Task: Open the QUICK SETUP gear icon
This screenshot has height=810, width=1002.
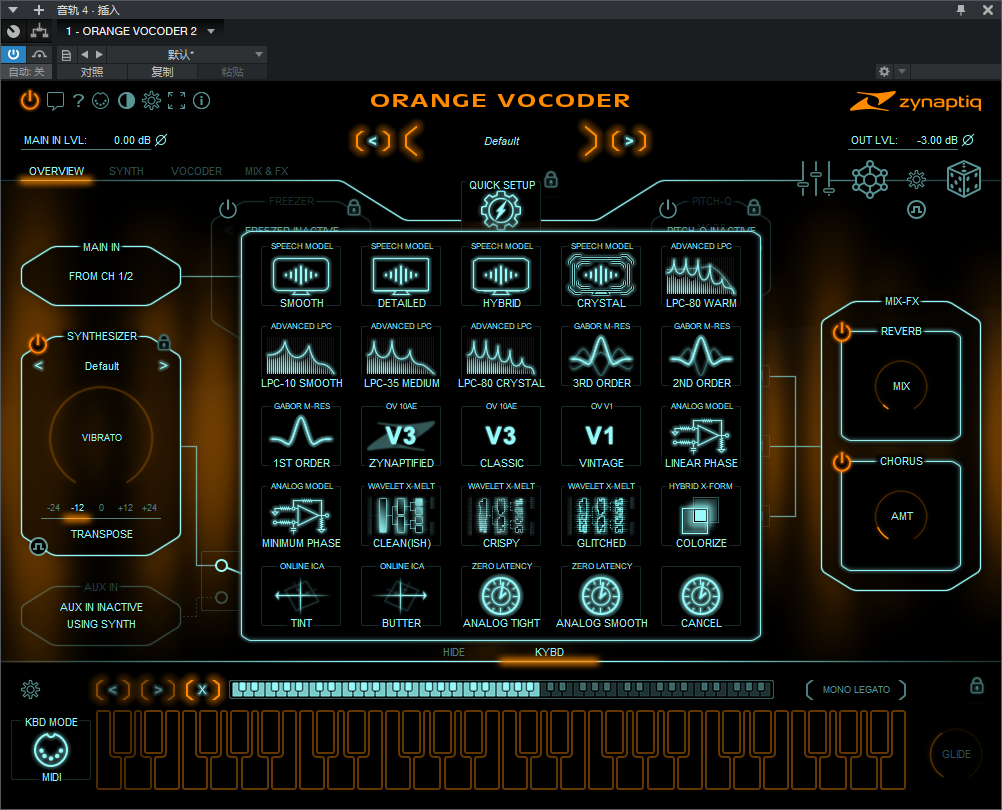Action: coord(501,211)
